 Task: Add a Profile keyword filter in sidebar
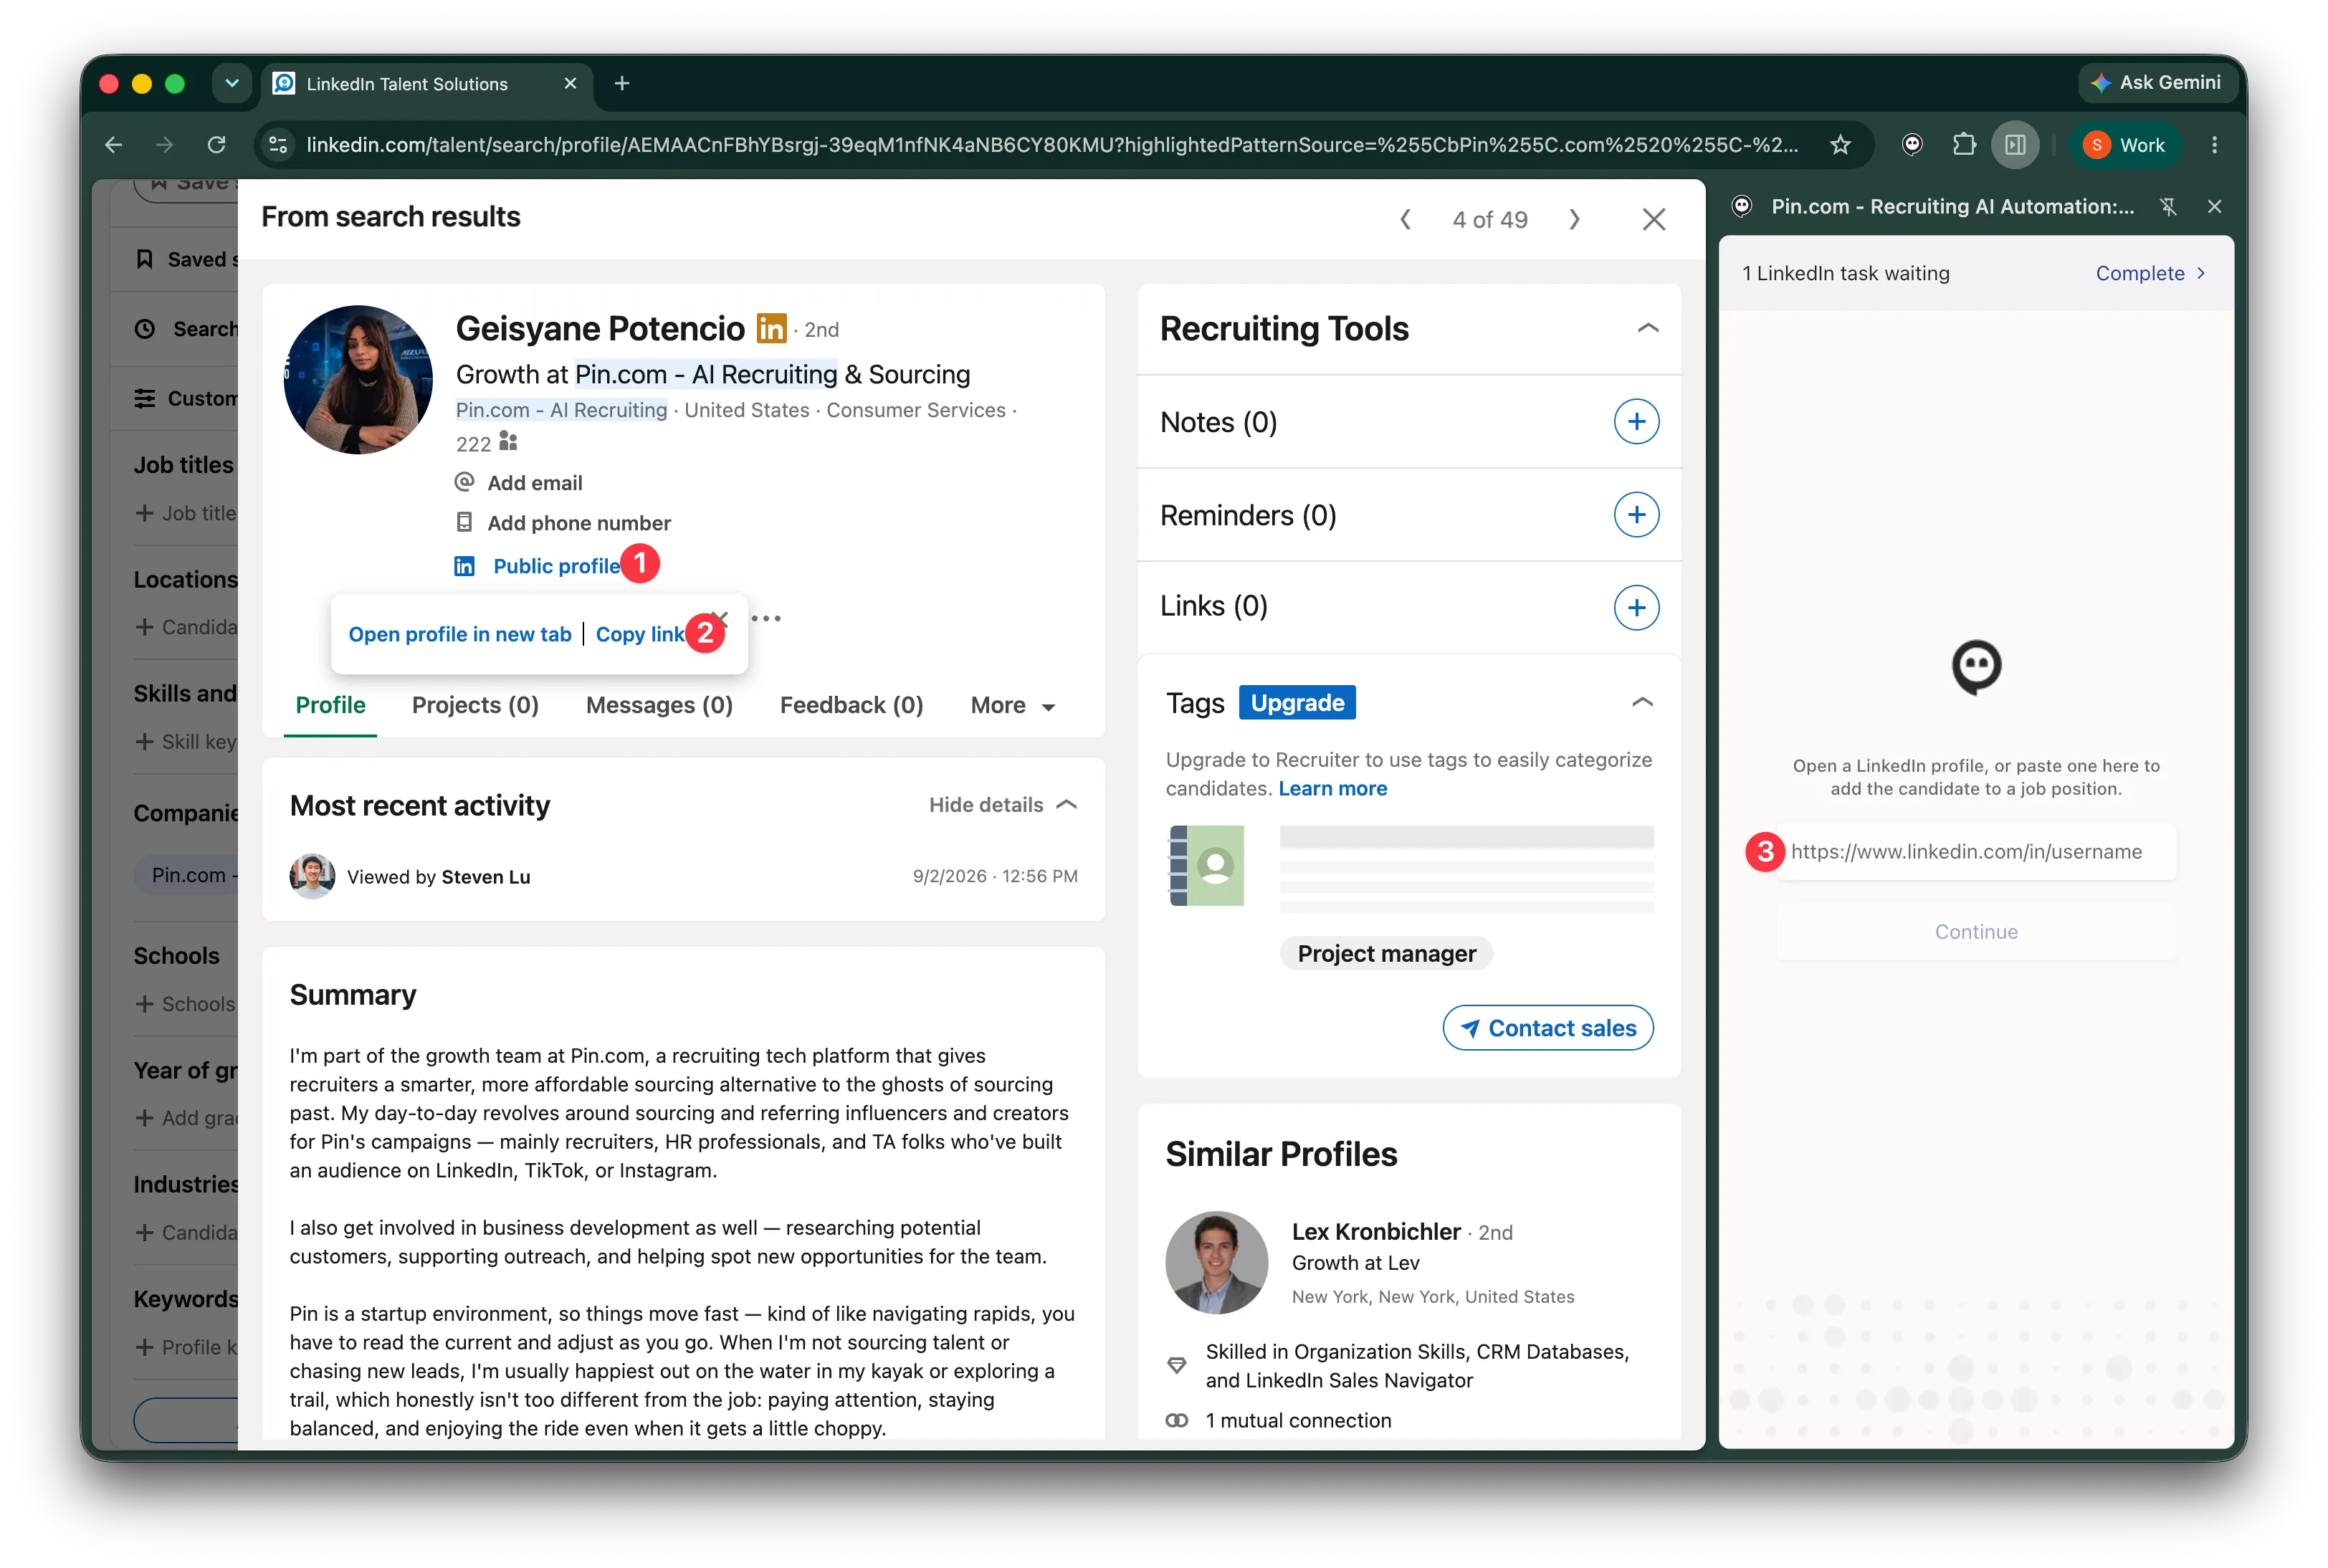[x=187, y=1347]
